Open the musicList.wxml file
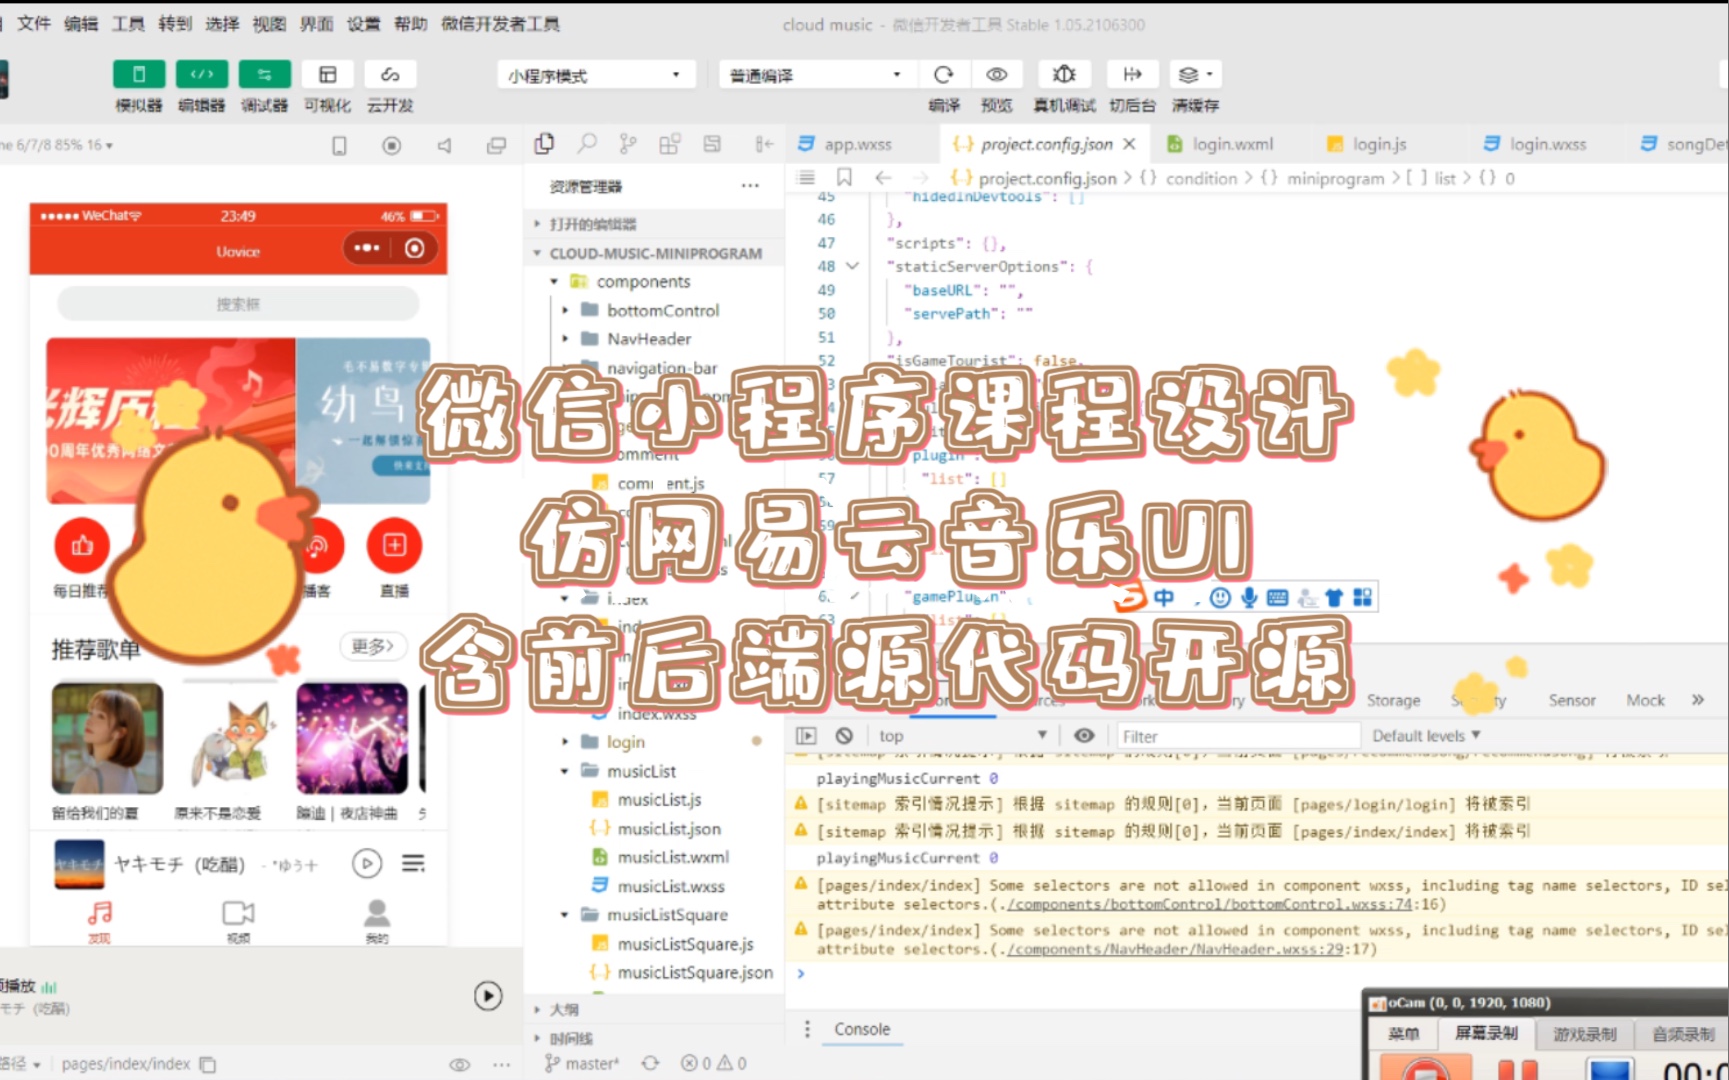Image resolution: width=1729 pixels, height=1080 pixels. click(x=673, y=857)
